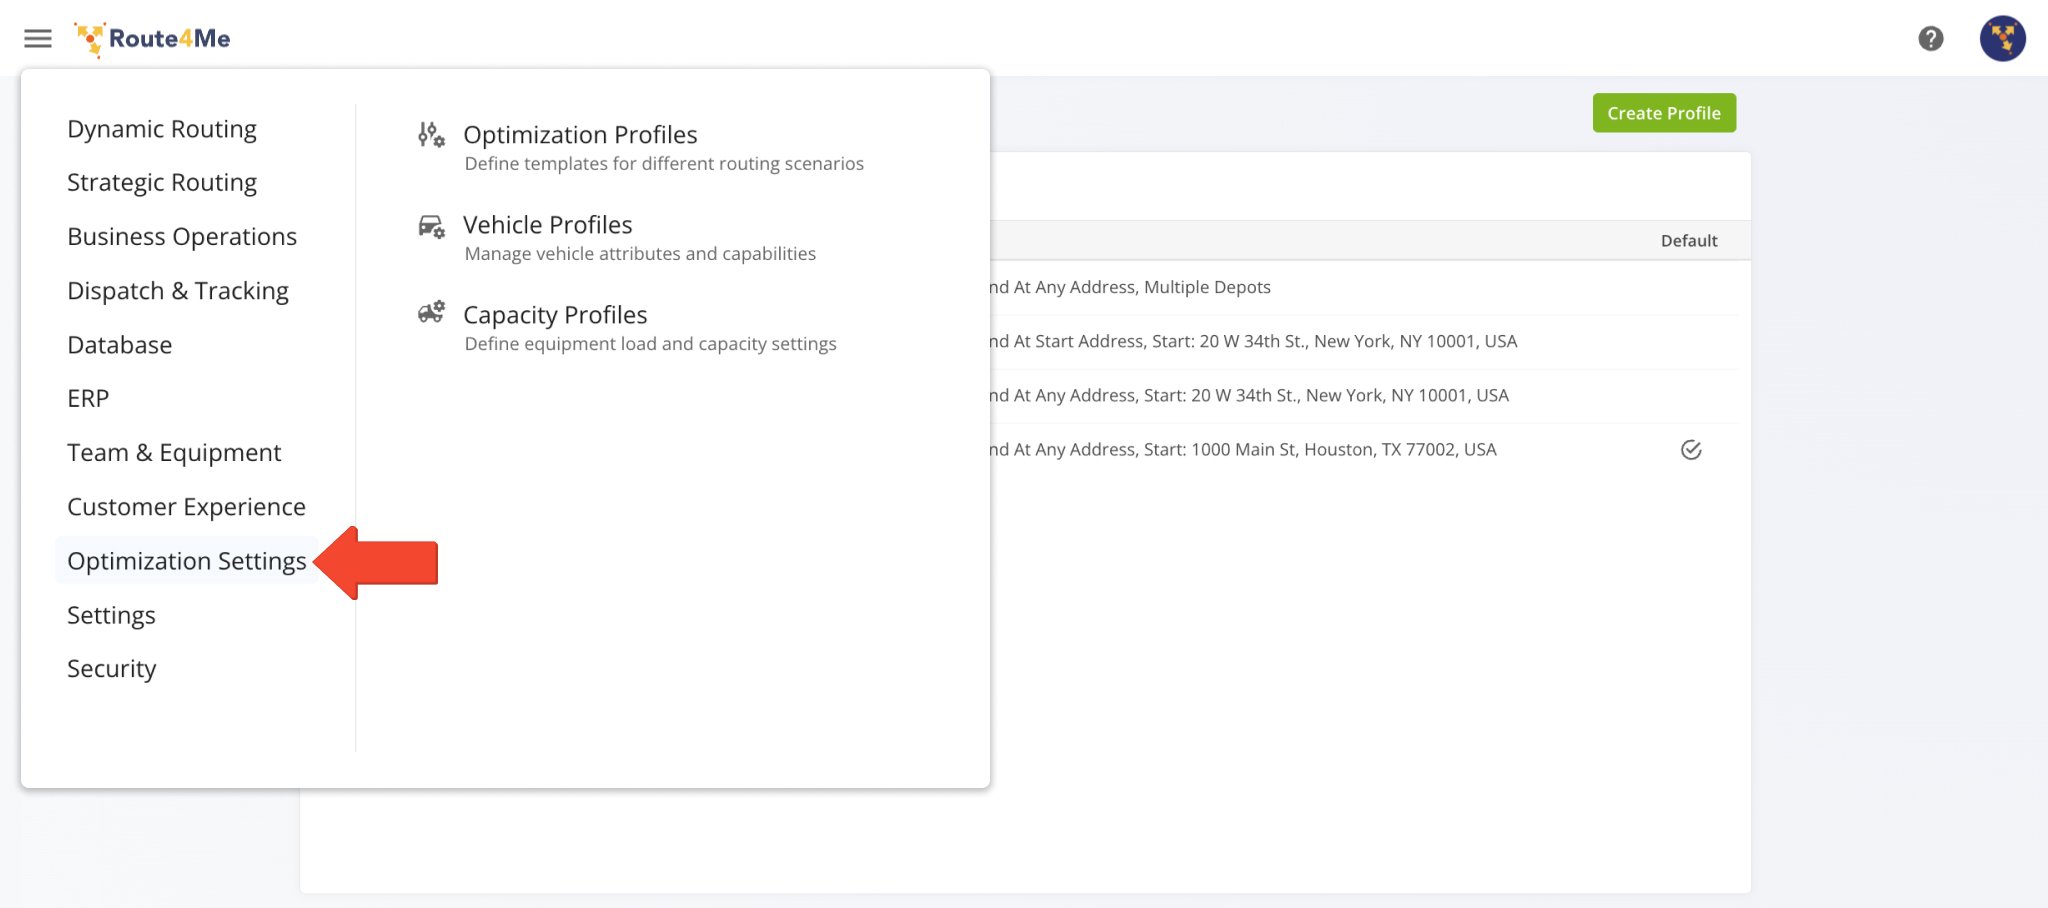Choose Customer Experience from the menu
2048x908 pixels.
pos(186,507)
